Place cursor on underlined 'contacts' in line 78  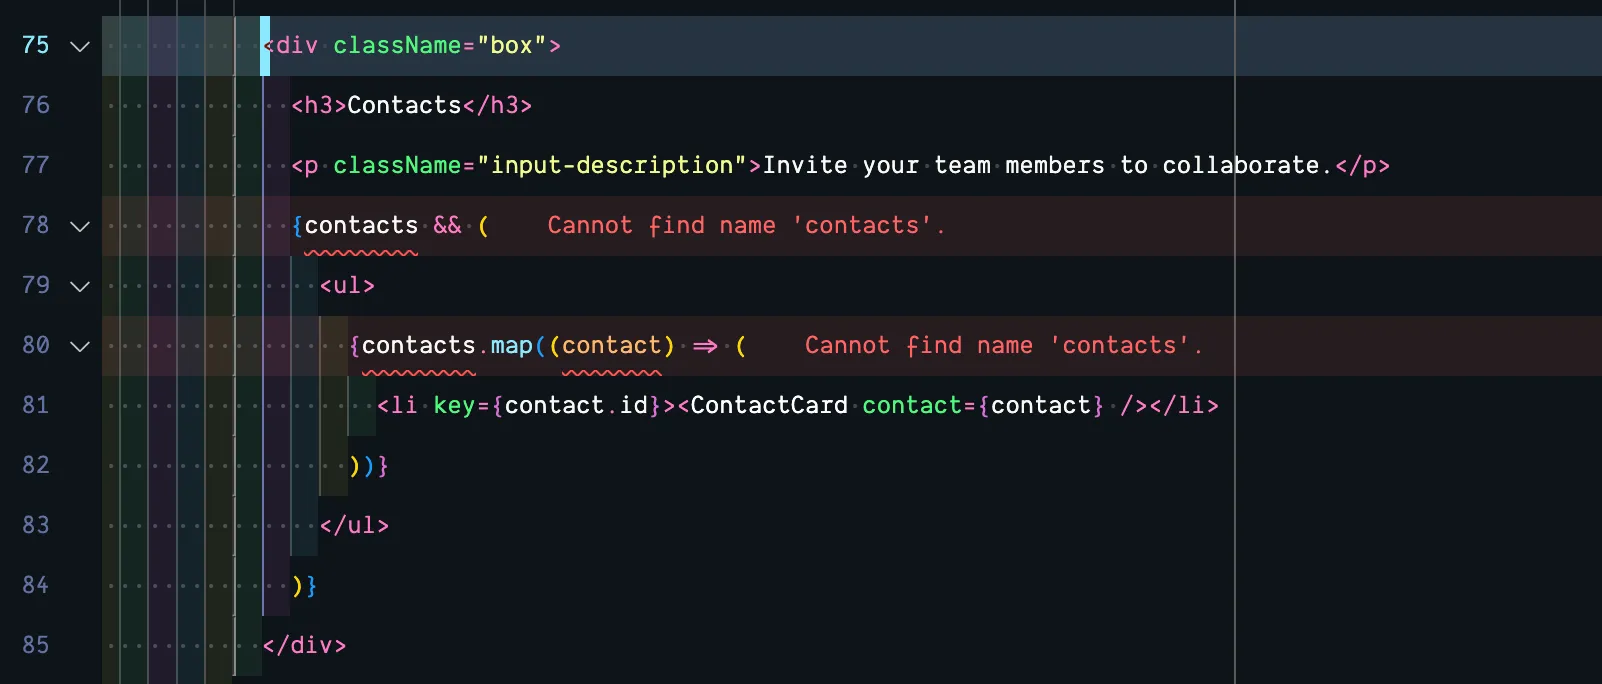(x=361, y=226)
